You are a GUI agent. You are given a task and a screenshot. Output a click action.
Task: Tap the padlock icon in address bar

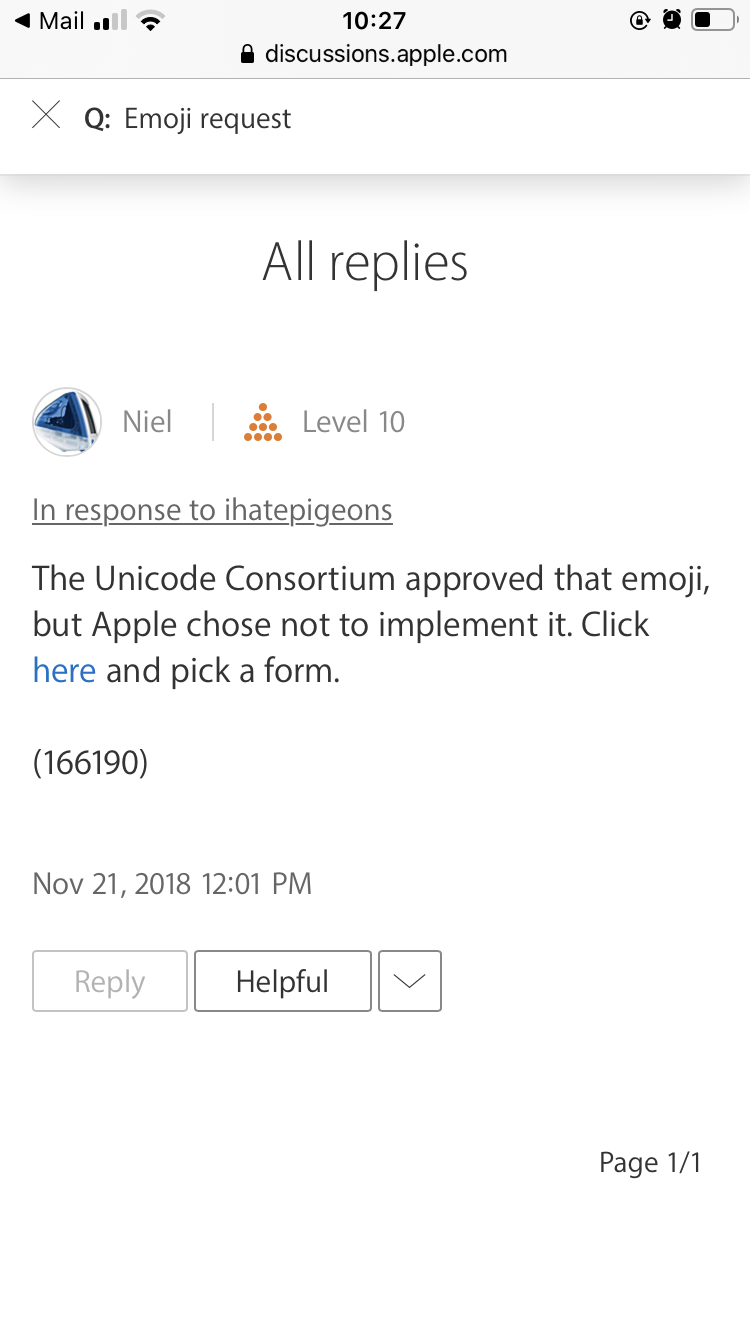pyautogui.click(x=249, y=55)
